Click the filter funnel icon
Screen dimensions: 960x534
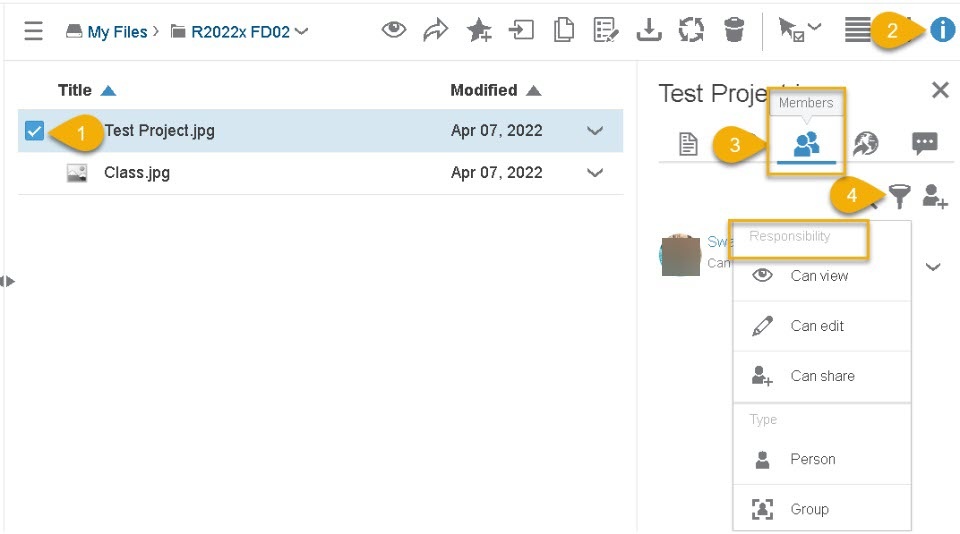(900, 198)
